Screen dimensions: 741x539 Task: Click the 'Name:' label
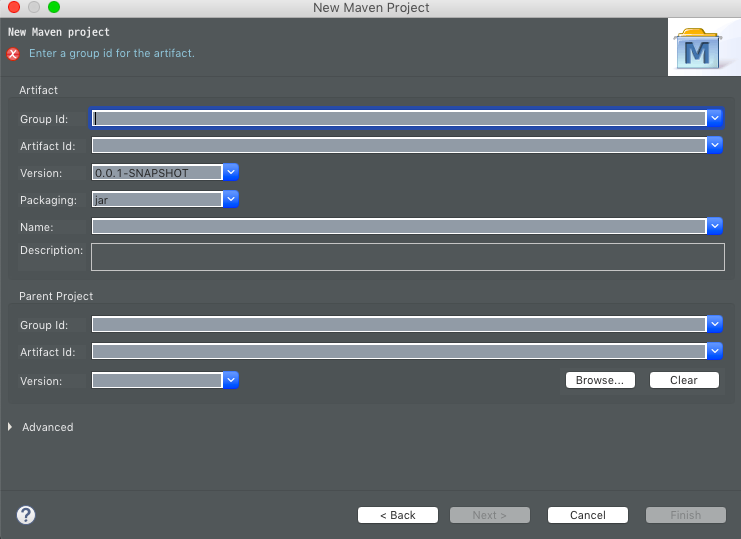point(36,227)
